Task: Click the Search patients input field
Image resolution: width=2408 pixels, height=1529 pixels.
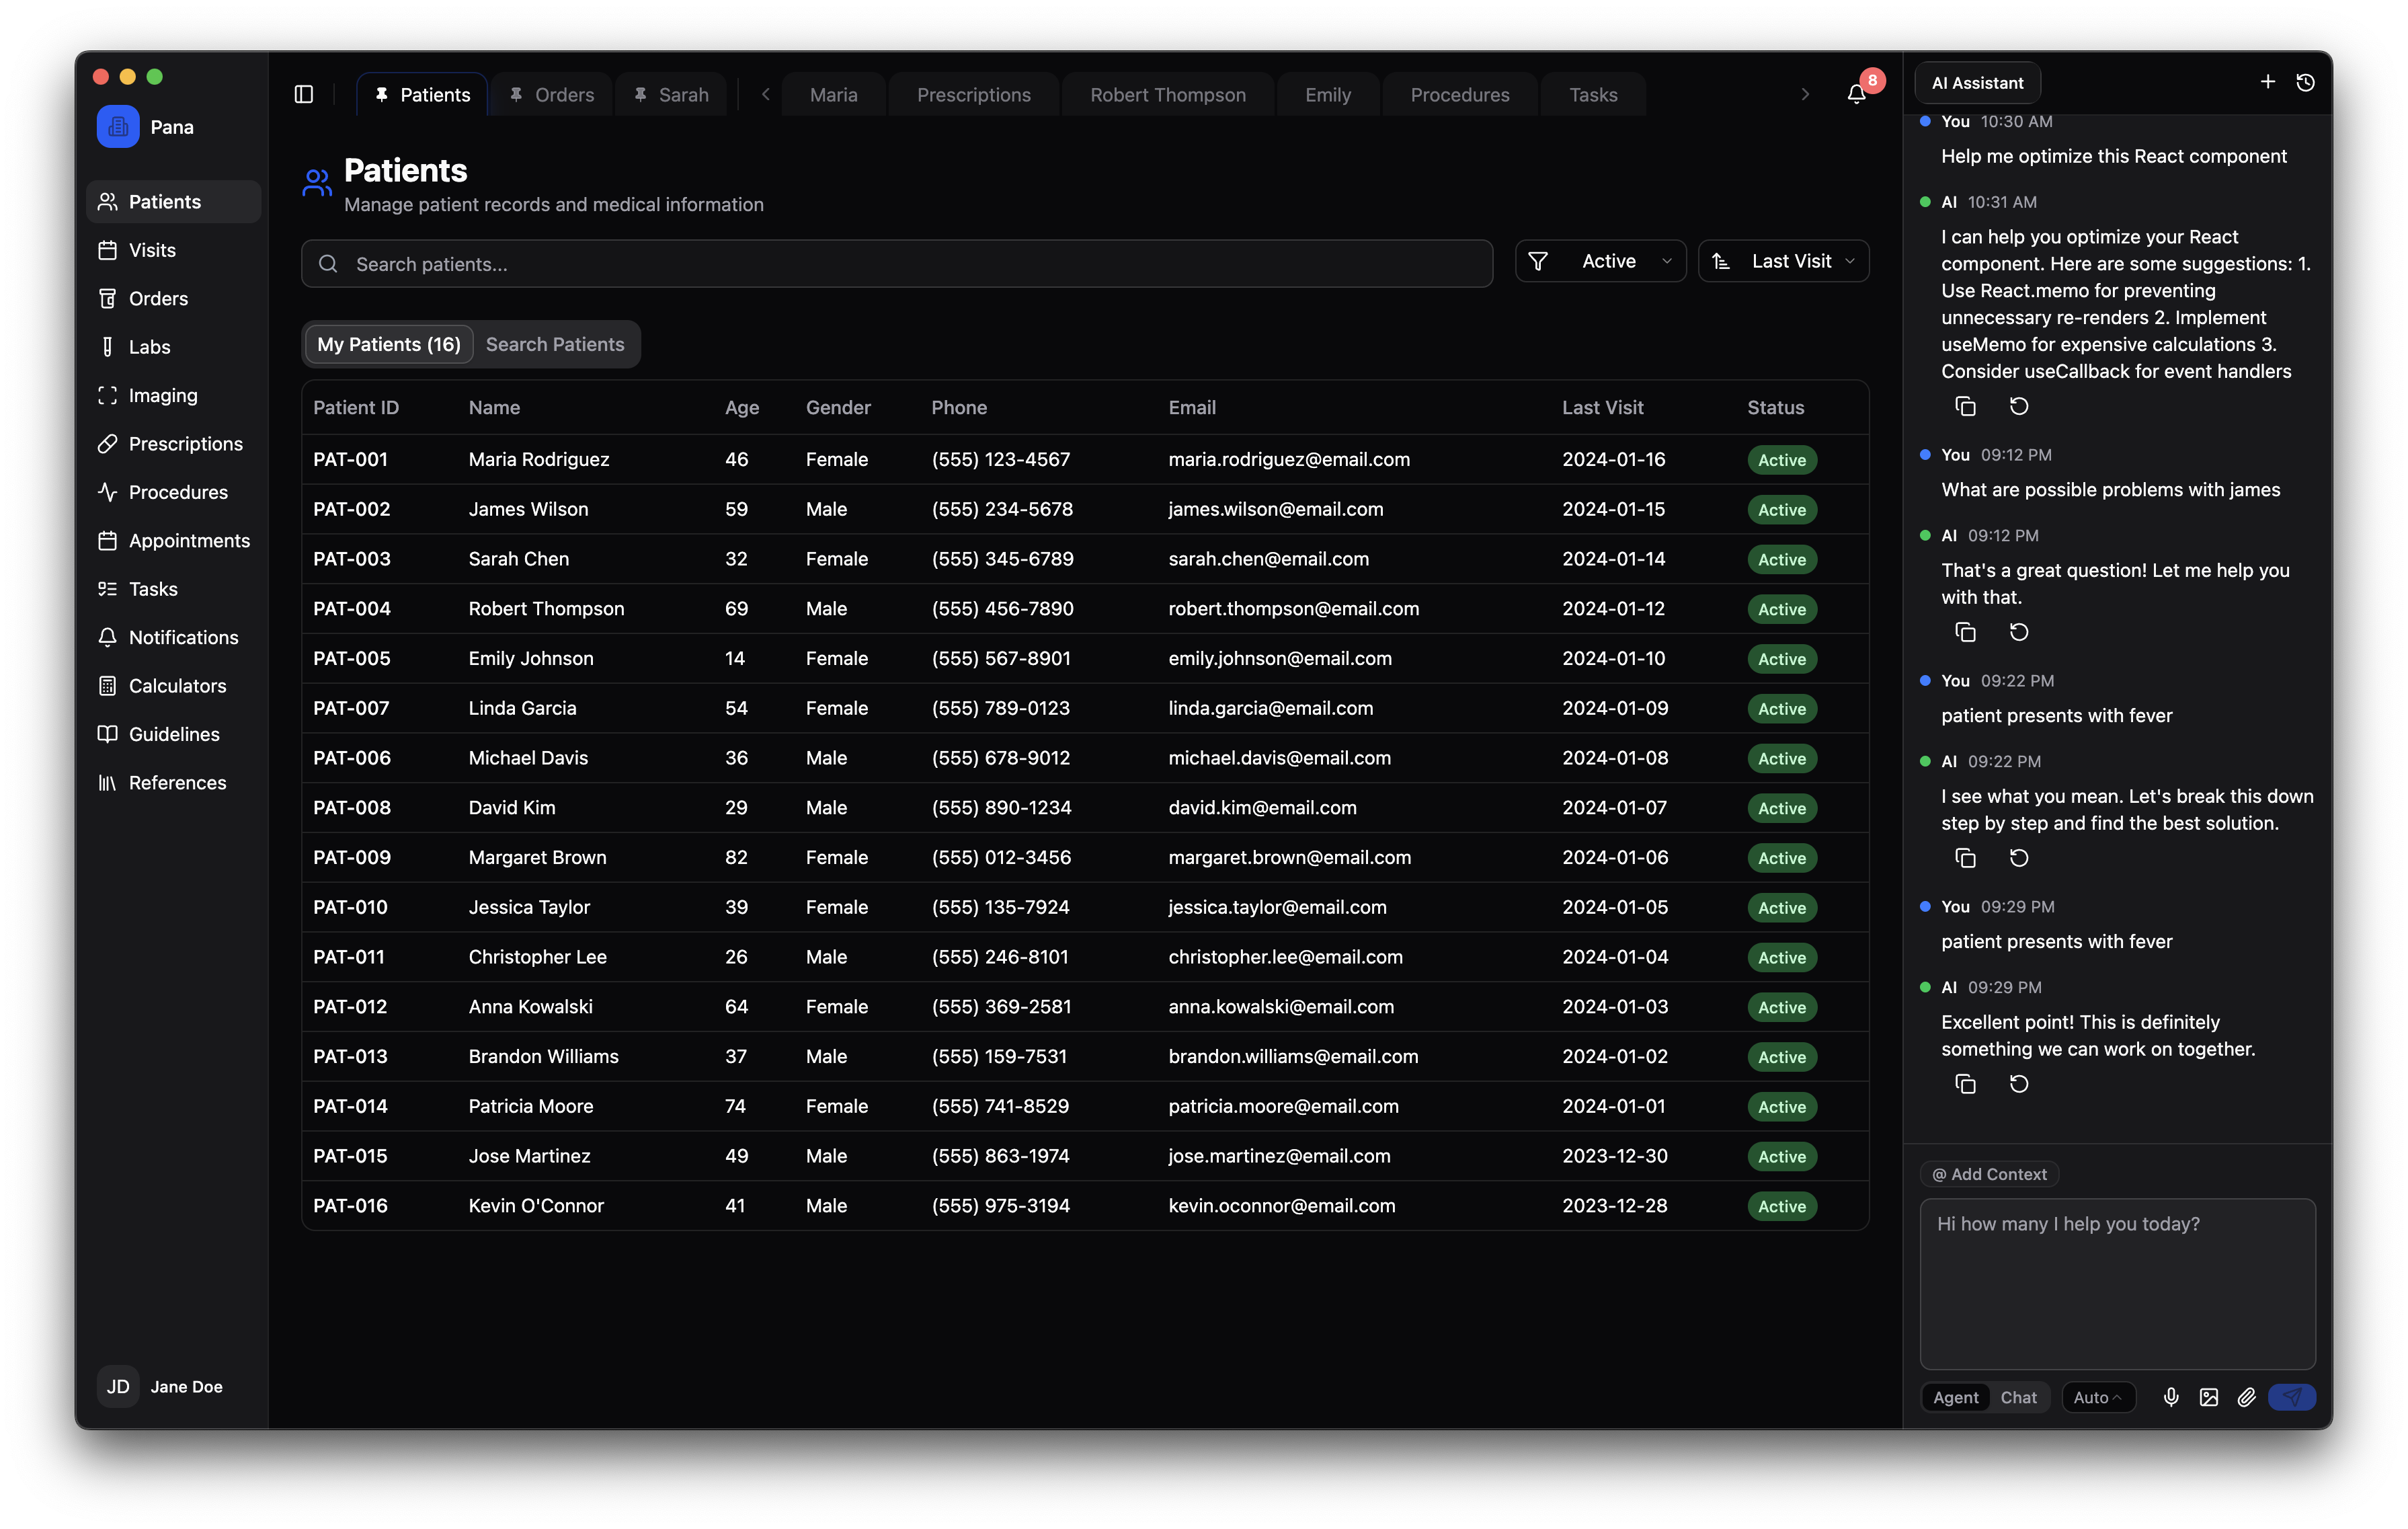Action: point(897,264)
